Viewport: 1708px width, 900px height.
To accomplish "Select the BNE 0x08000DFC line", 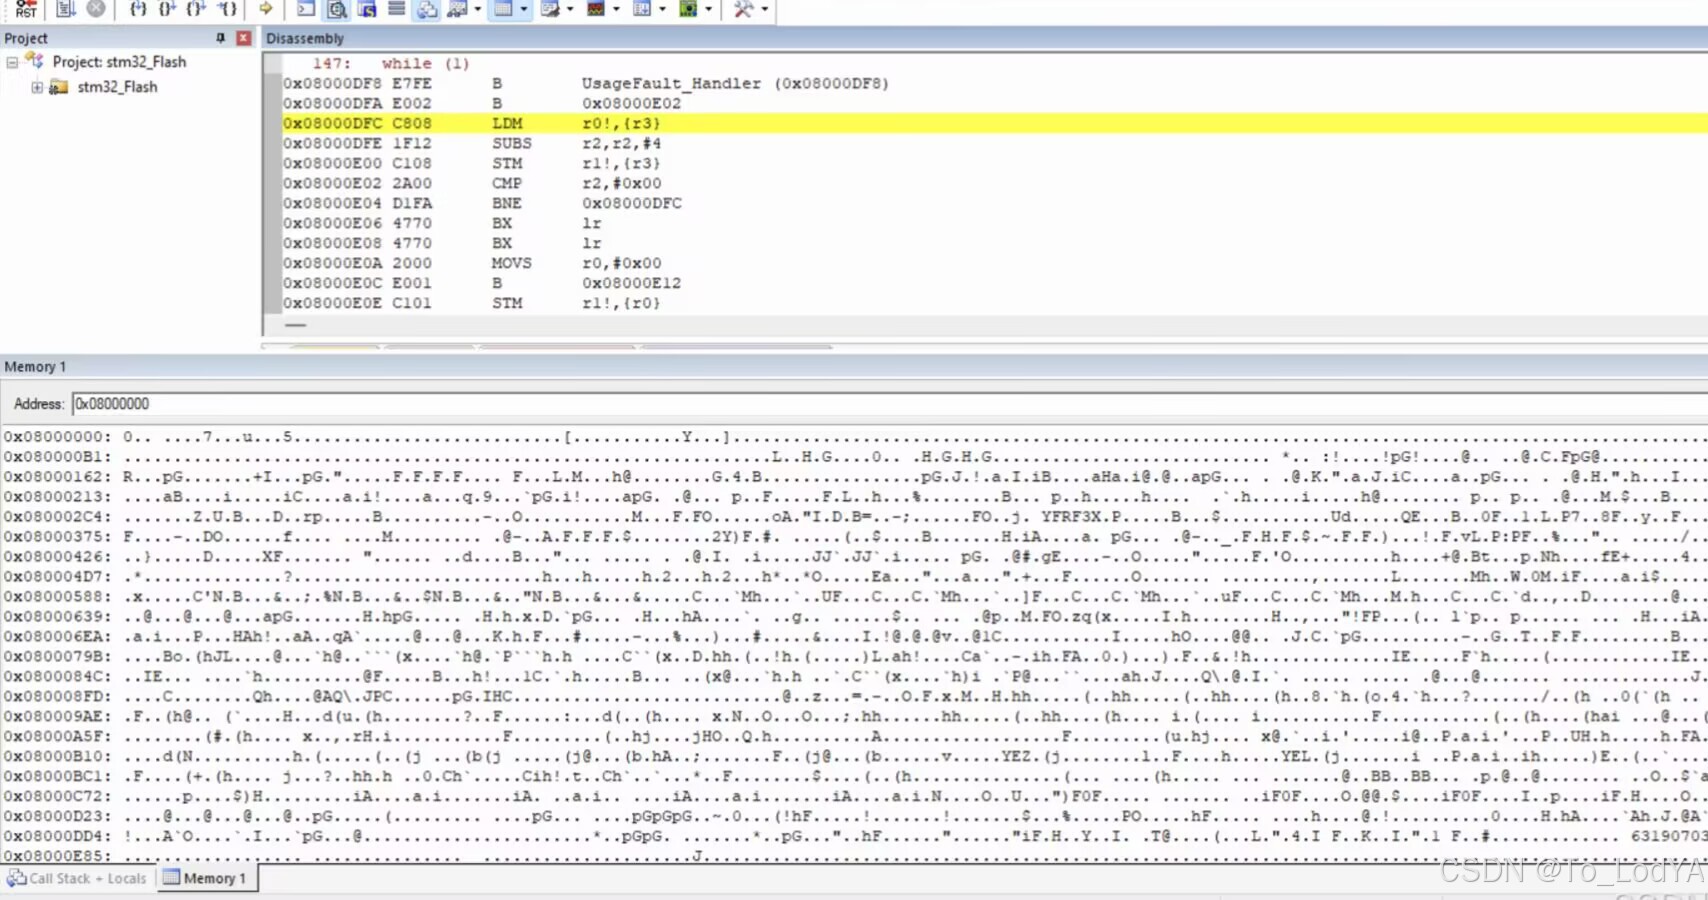I will click(x=994, y=203).
